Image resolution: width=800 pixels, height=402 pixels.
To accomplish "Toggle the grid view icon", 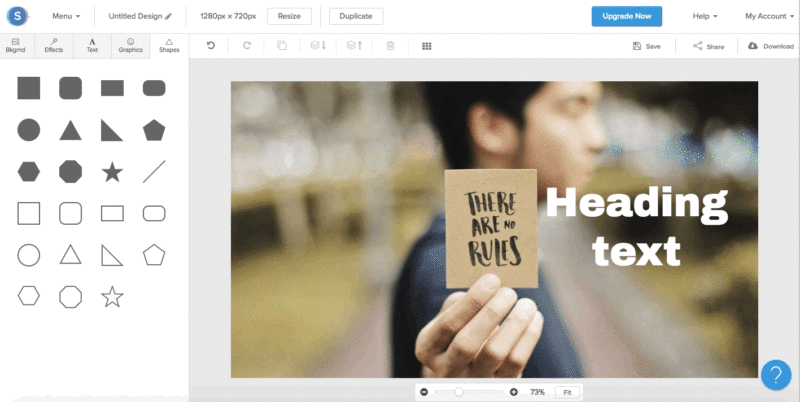I will click(427, 46).
